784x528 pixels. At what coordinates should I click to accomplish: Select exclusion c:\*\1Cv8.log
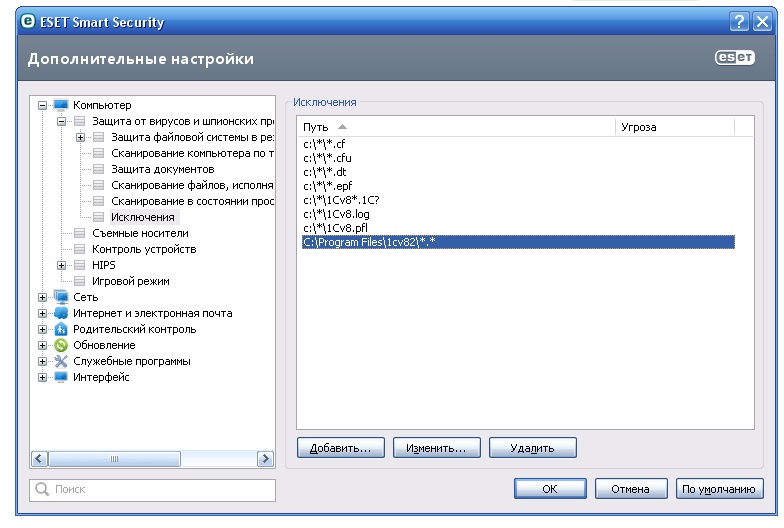[518, 214]
